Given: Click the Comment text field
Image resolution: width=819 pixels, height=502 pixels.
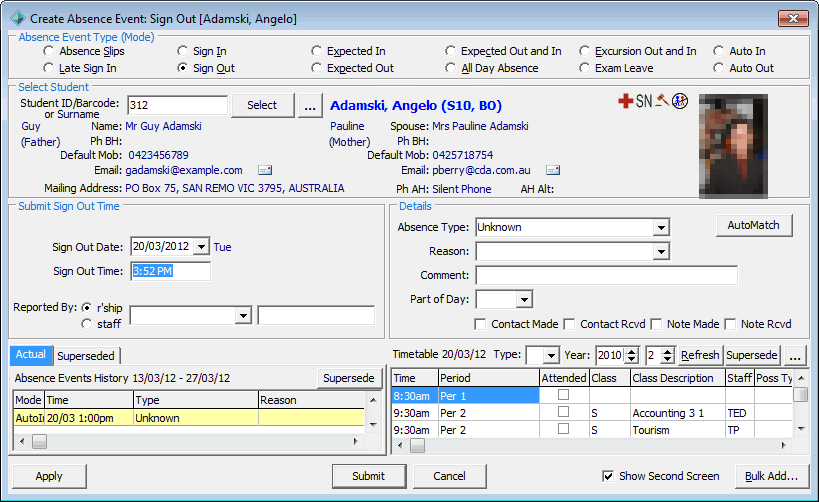Looking at the screenshot, I should click(606, 275).
